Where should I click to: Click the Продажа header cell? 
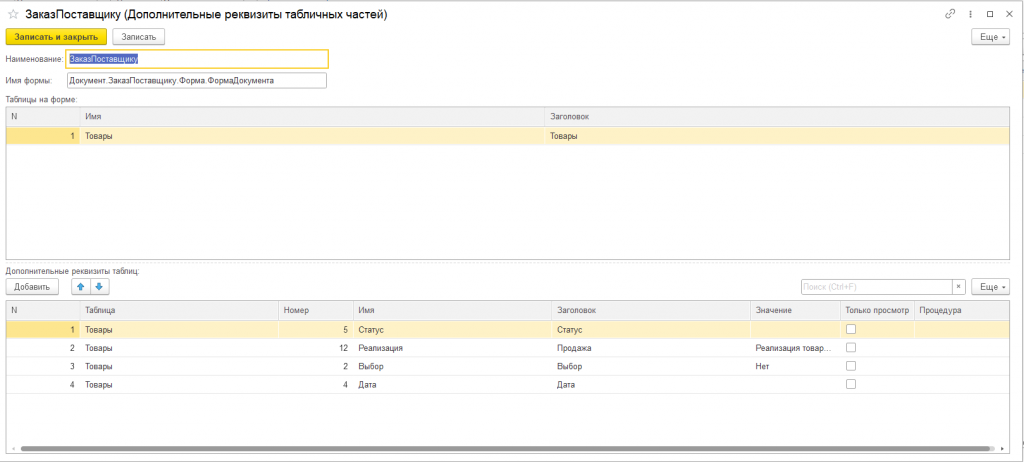651,348
